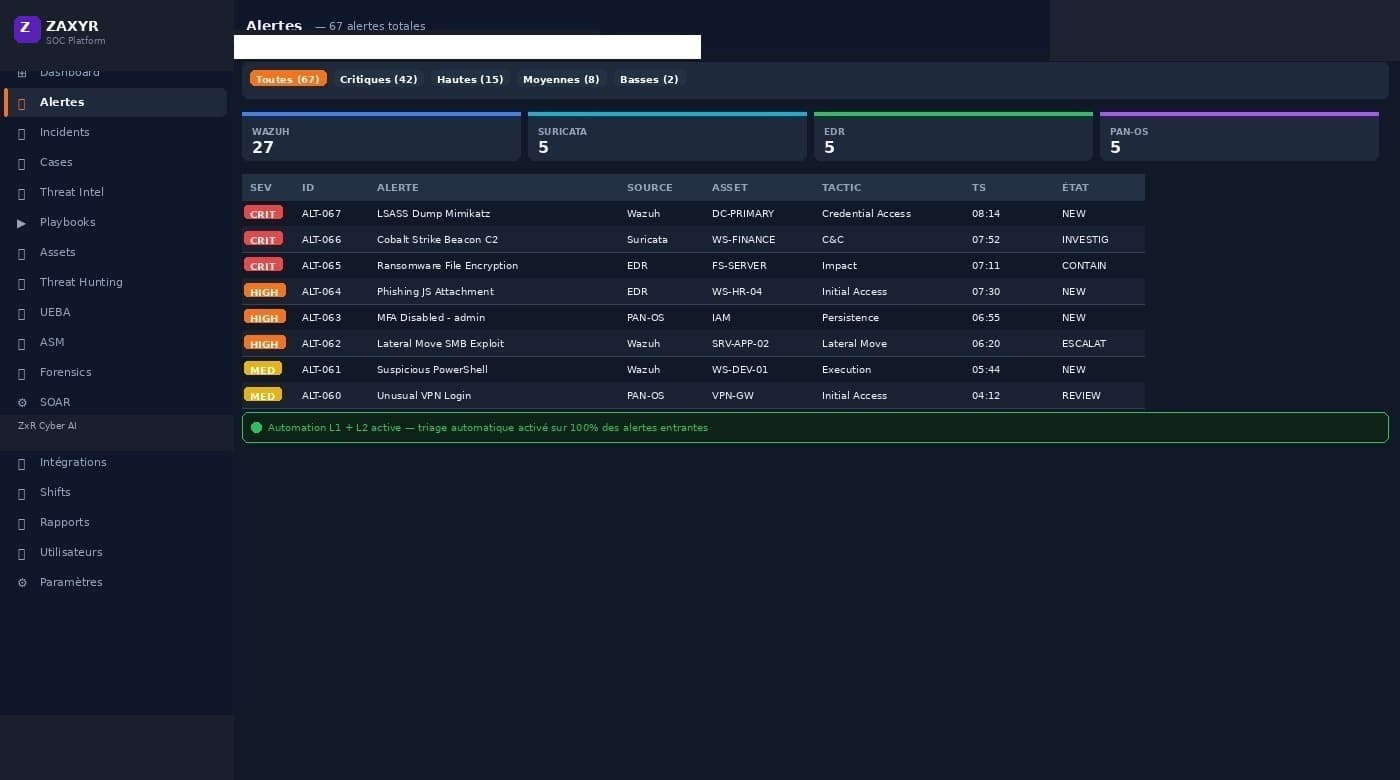The width and height of the screenshot is (1400, 780).
Task: Sort by the TS column header
Action: pos(979,188)
